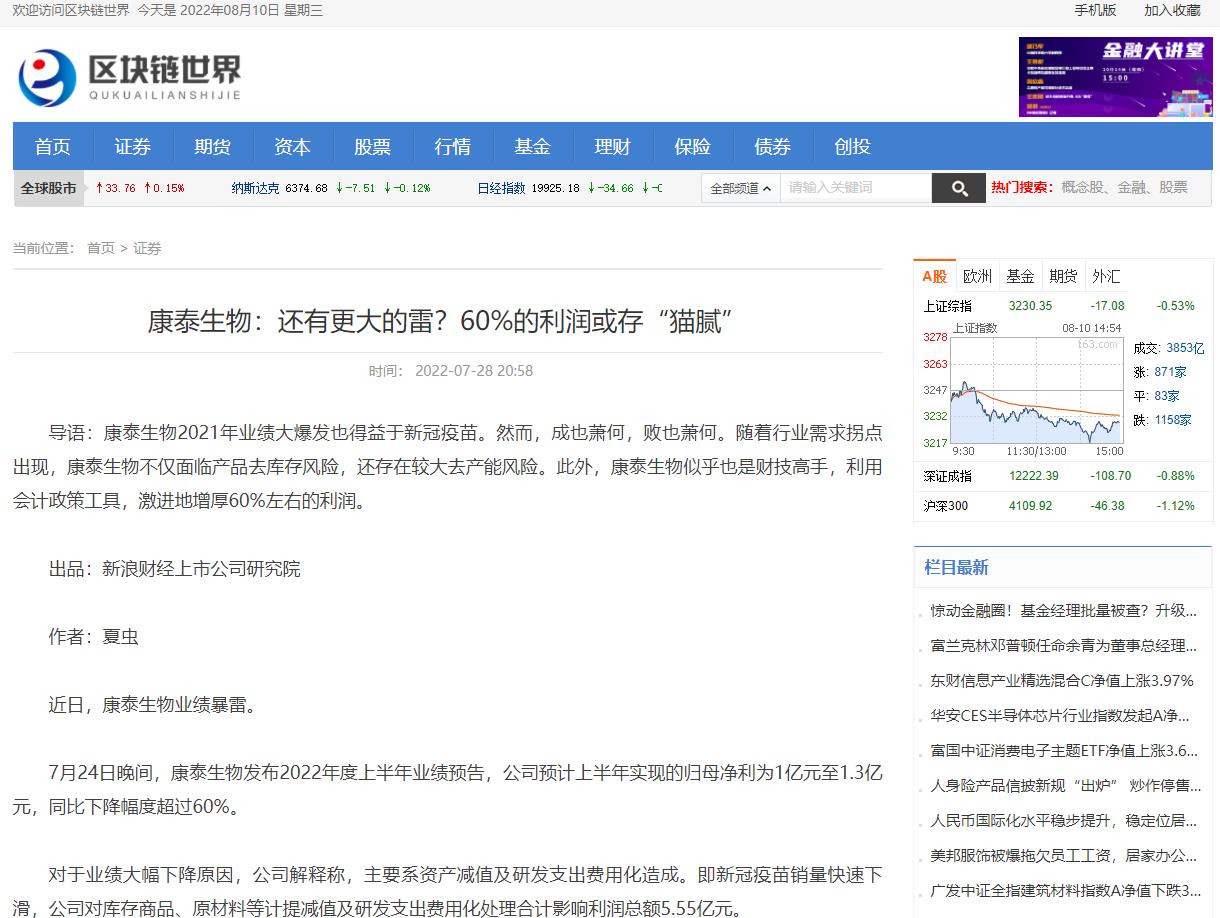The image size is (1220, 918).
Task: Click the 上证综指 index row
Action: click(1062, 306)
